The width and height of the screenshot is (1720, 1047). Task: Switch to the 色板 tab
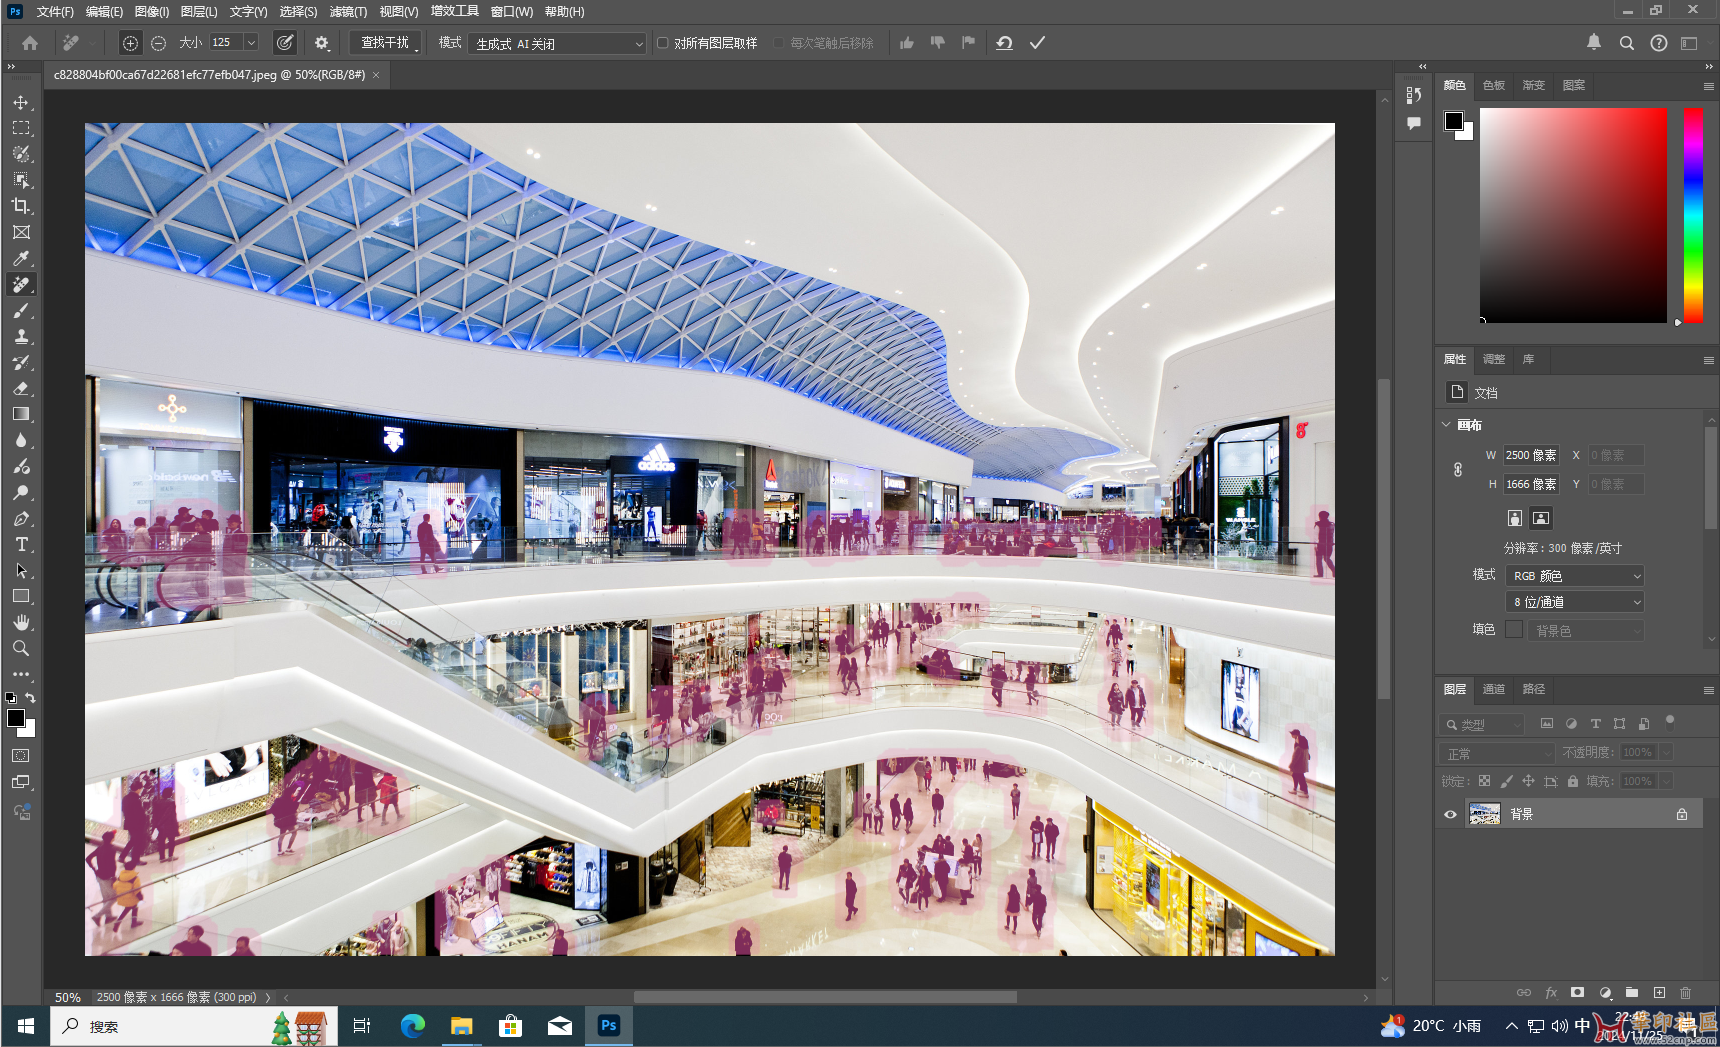click(1494, 85)
